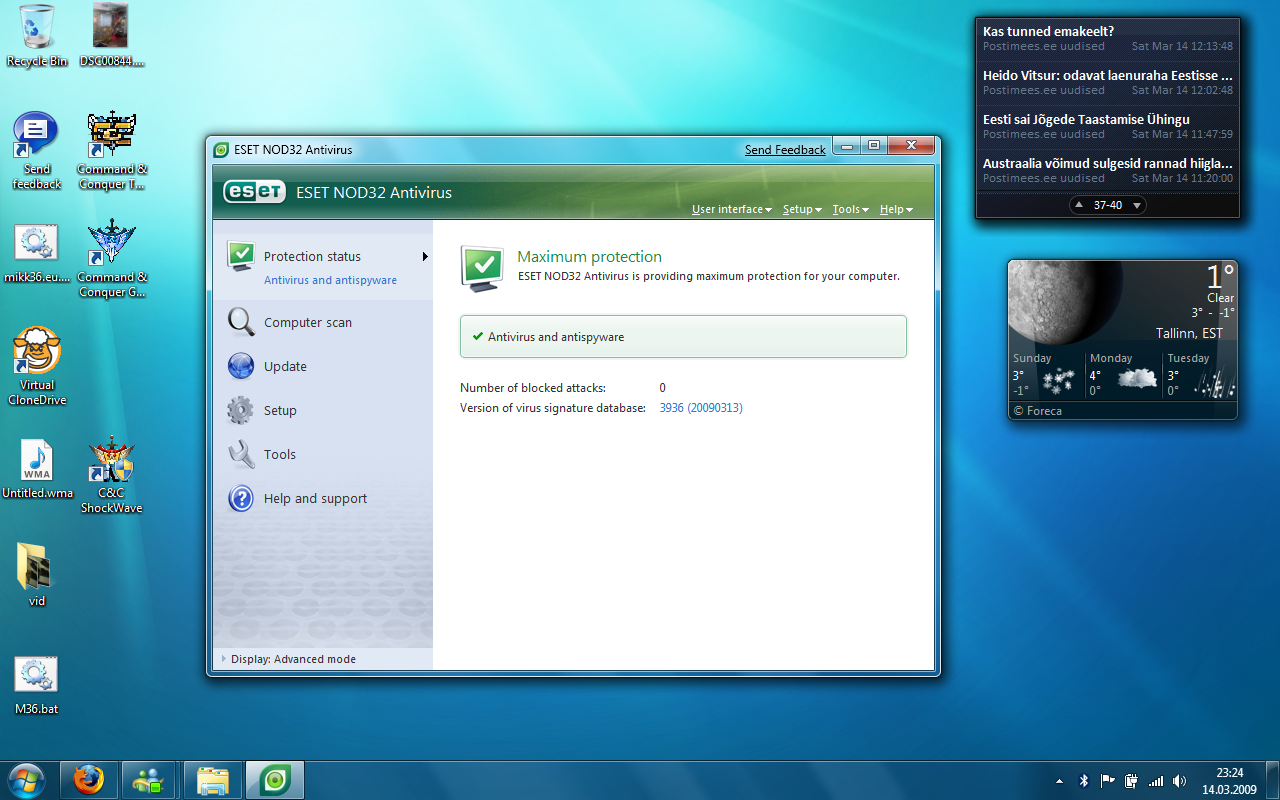
Task: Open Command & Conquer G... shortcut
Action: (112, 259)
